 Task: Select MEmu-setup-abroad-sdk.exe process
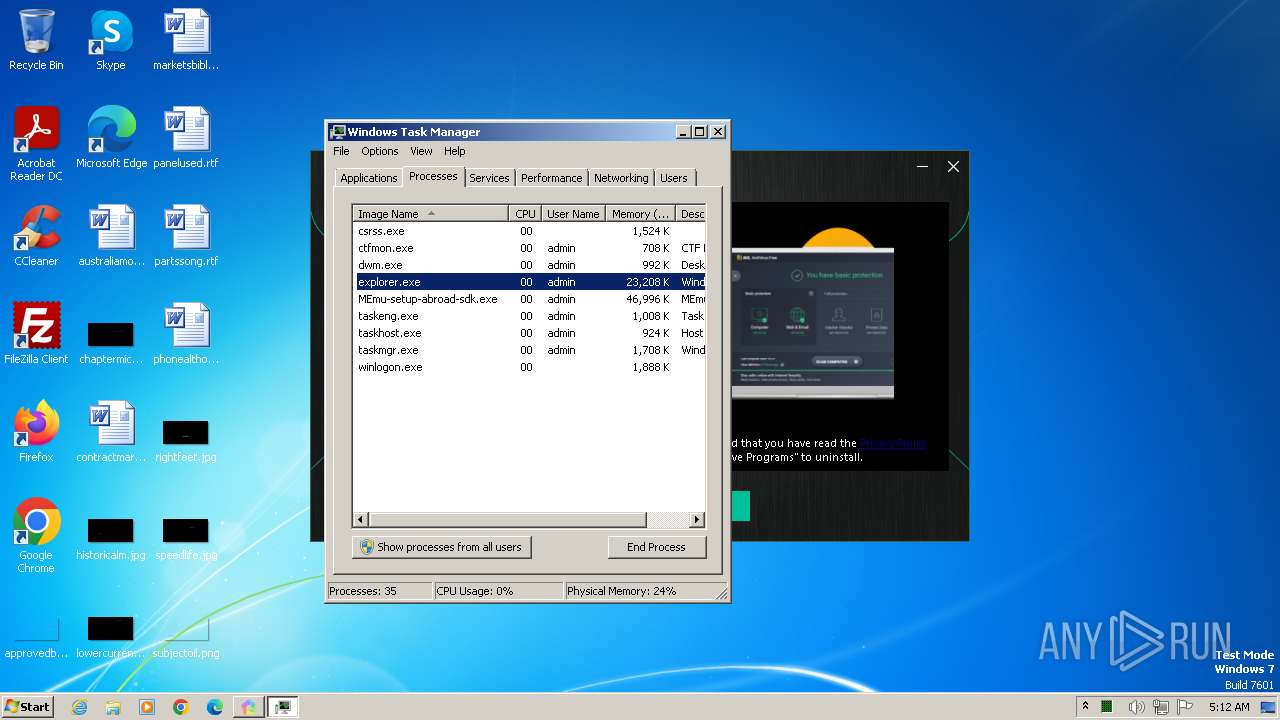coord(529,299)
